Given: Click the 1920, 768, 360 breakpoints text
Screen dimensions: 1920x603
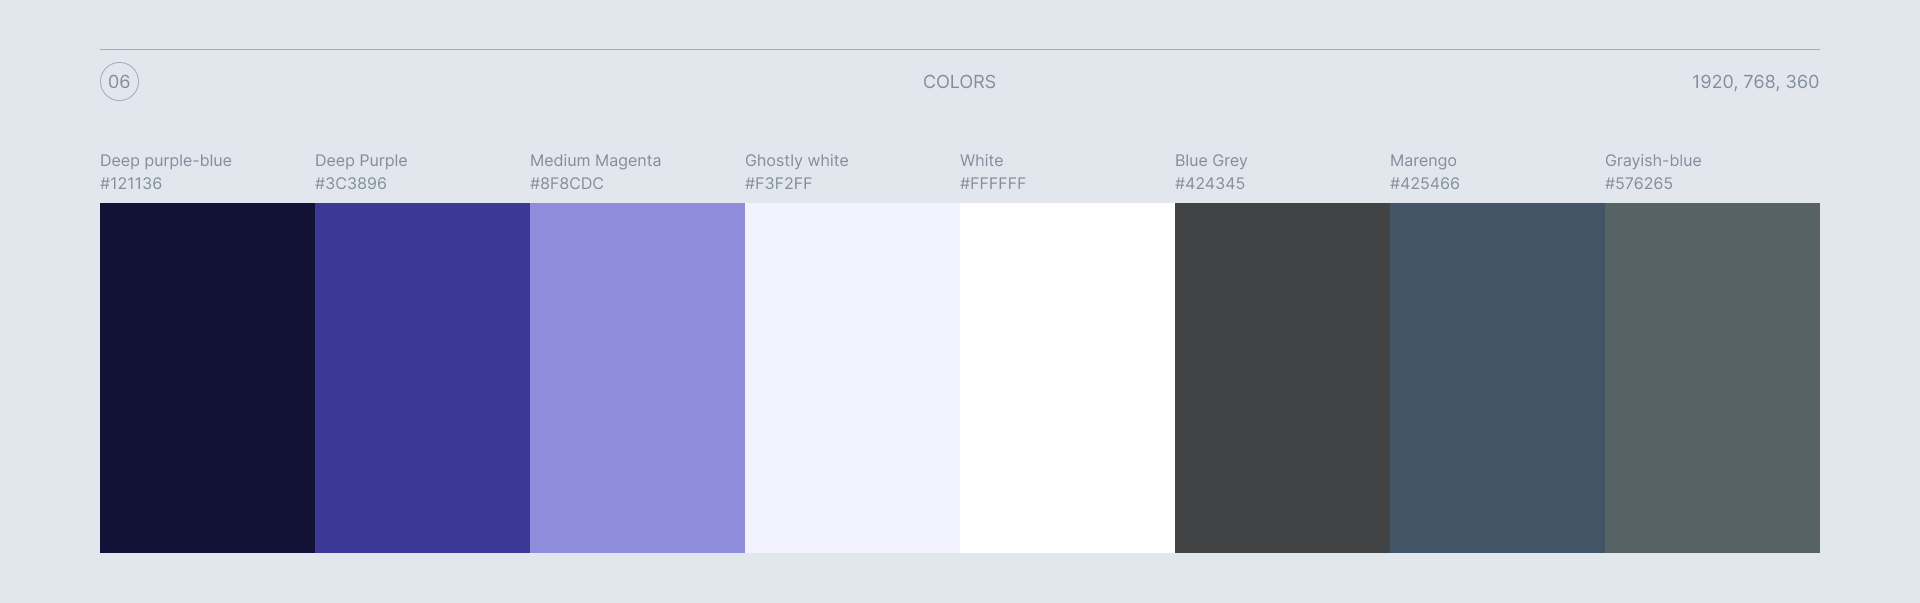Looking at the screenshot, I should click(1755, 82).
